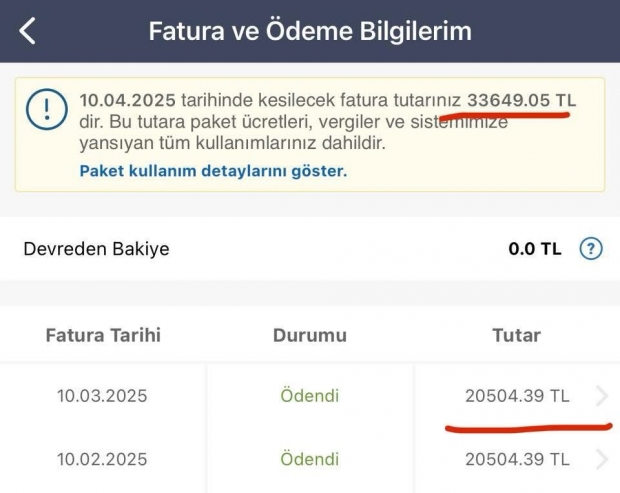Click the Fatura Tarihi column header
The height and width of the screenshot is (493, 620).
[103, 335]
